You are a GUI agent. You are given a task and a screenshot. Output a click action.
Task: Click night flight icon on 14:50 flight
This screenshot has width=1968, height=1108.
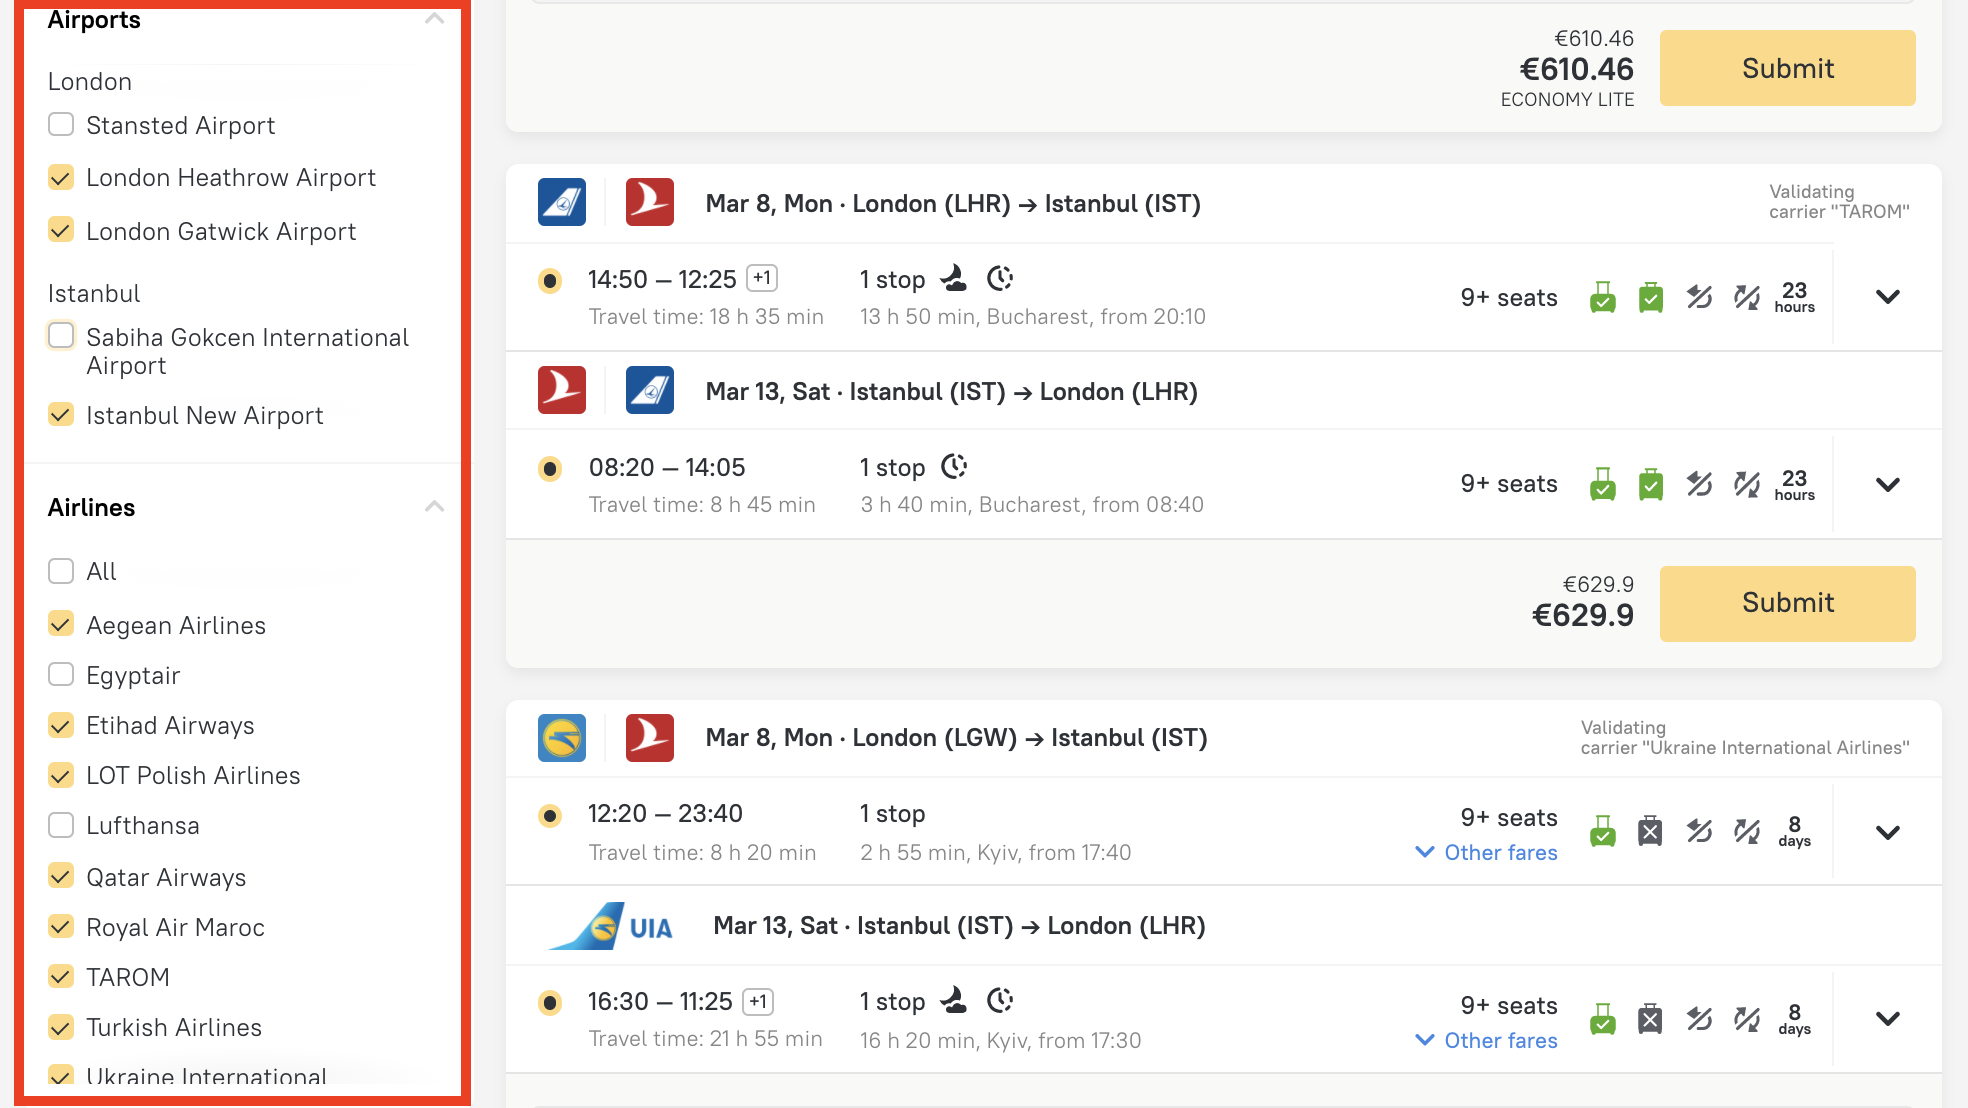(x=955, y=278)
